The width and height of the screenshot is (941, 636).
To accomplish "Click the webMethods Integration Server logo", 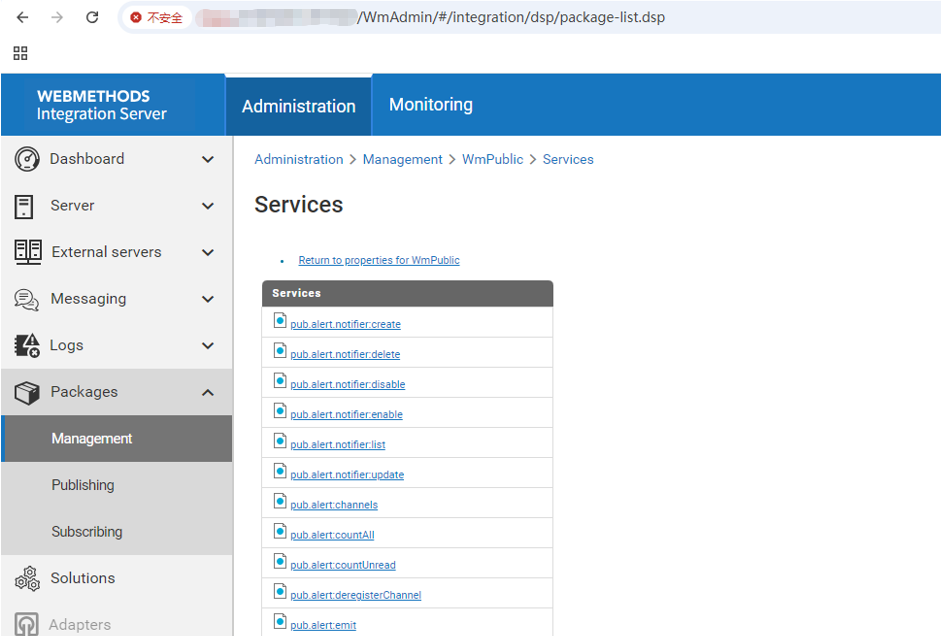I will click(x=101, y=105).
